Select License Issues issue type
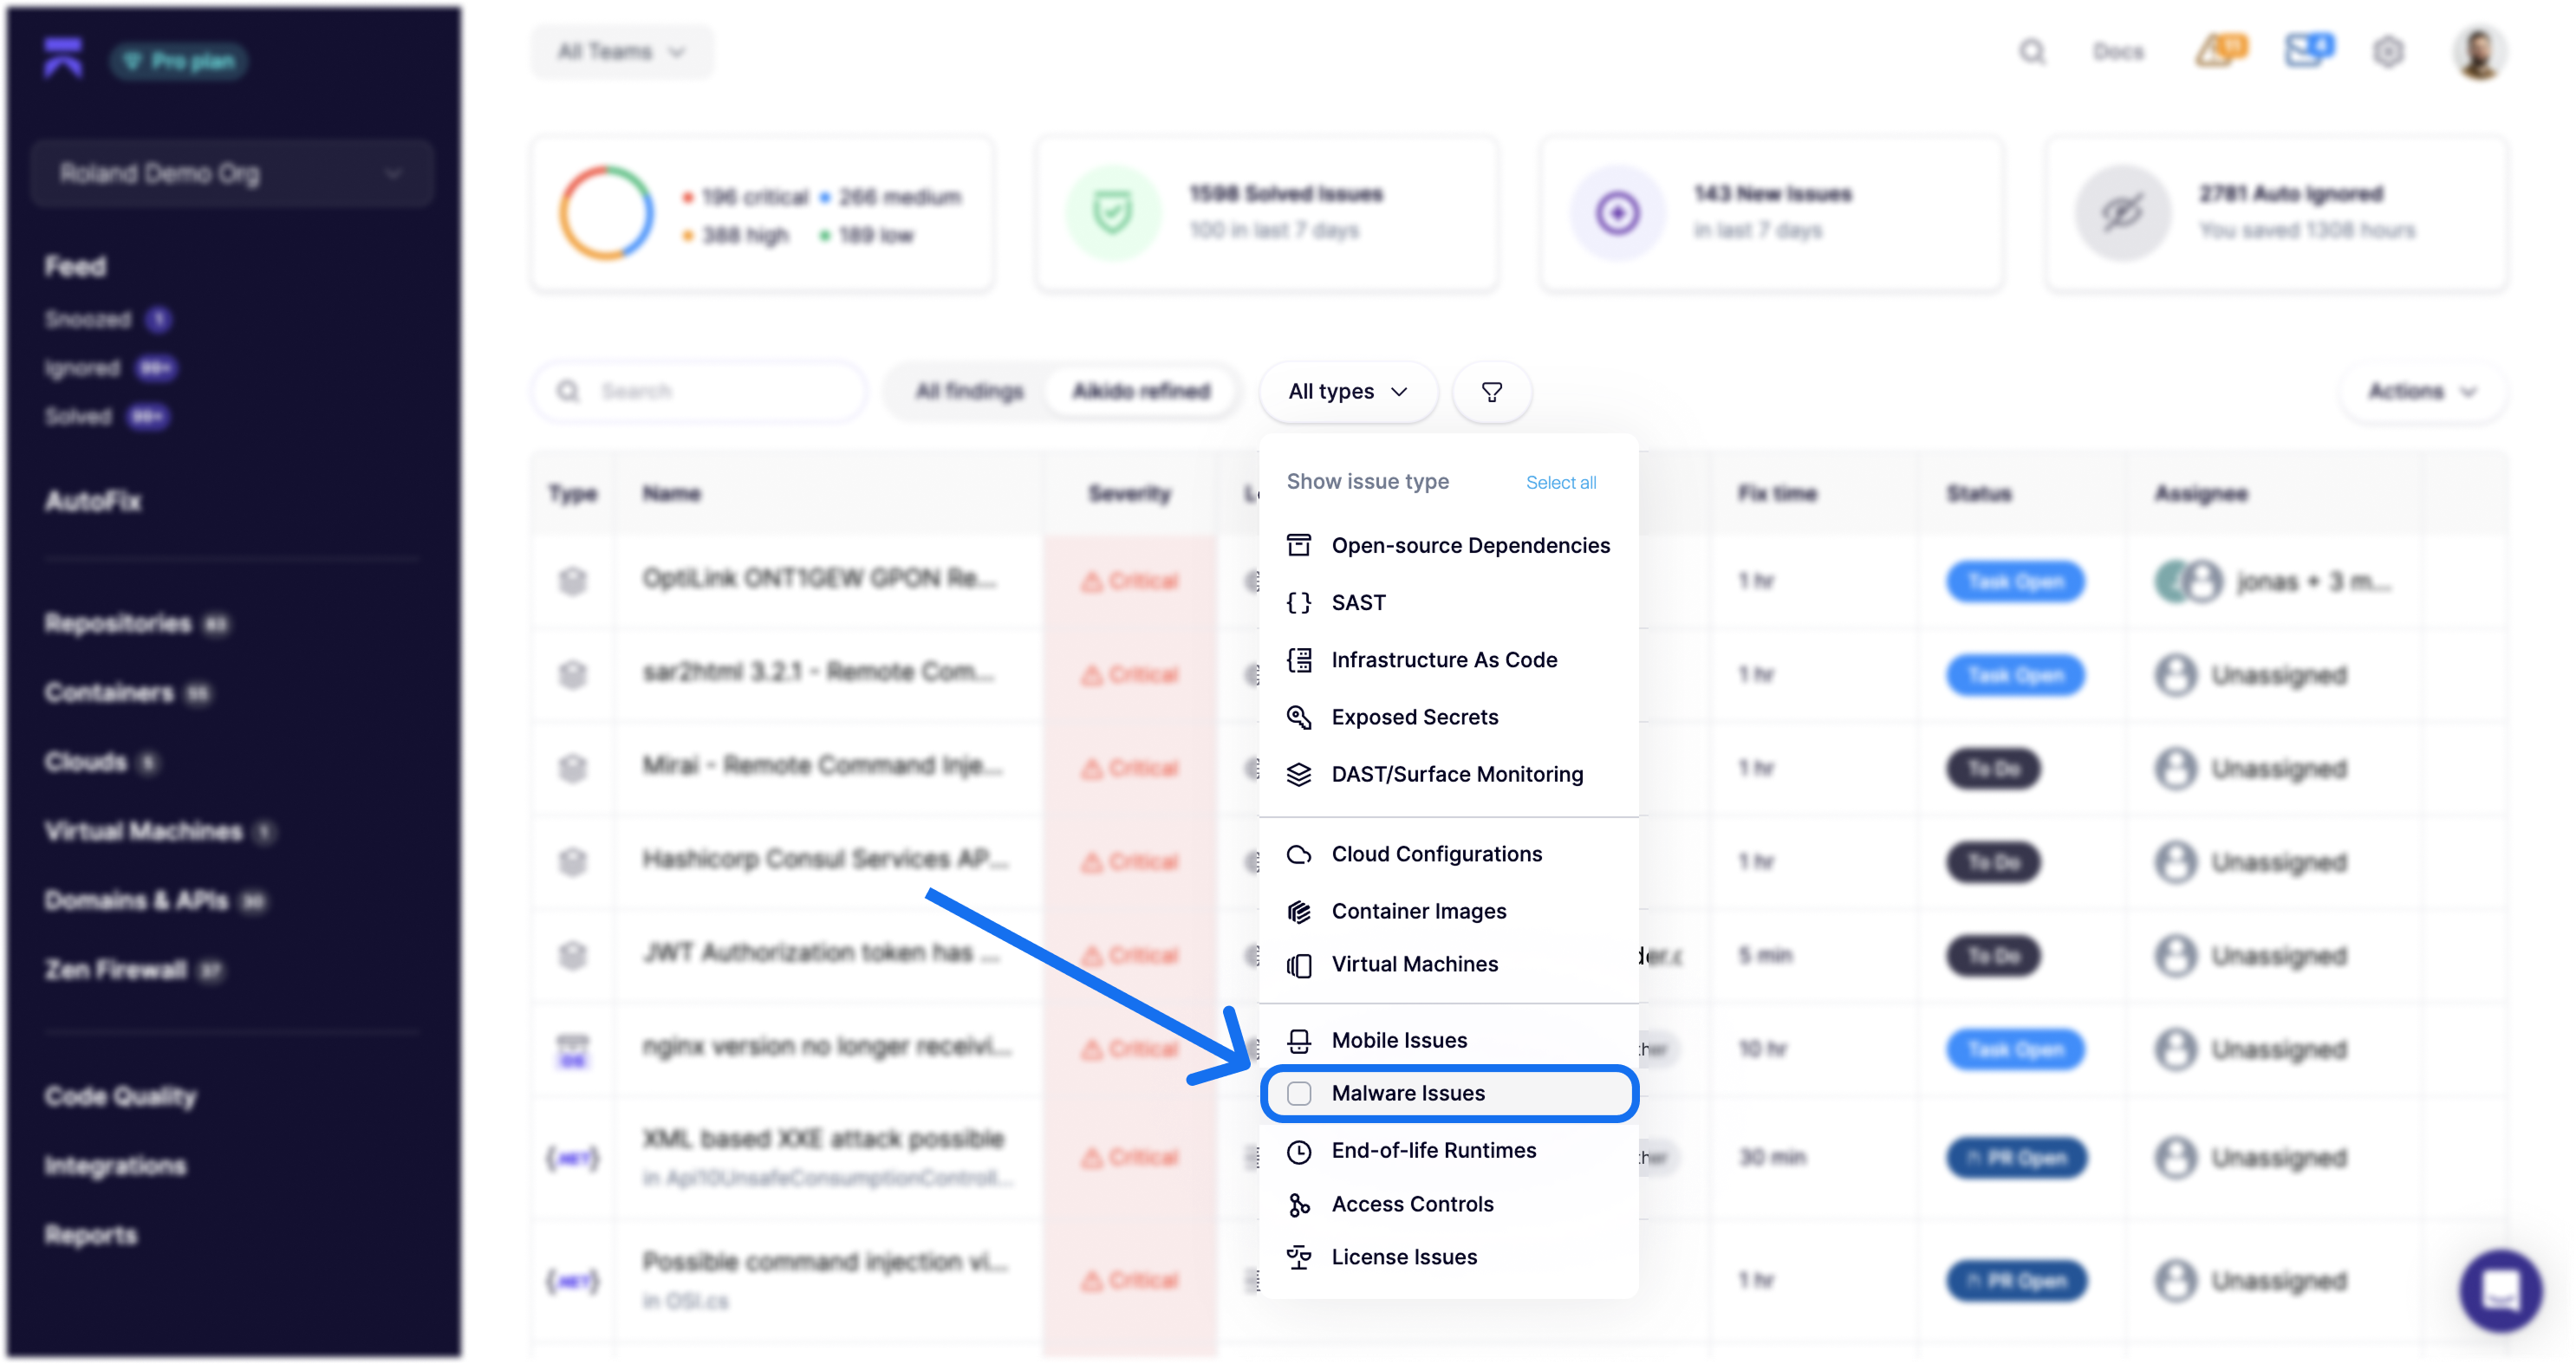Image resolution: width=2576 pixels, height=1364 pixels. coord(1448,1257)
